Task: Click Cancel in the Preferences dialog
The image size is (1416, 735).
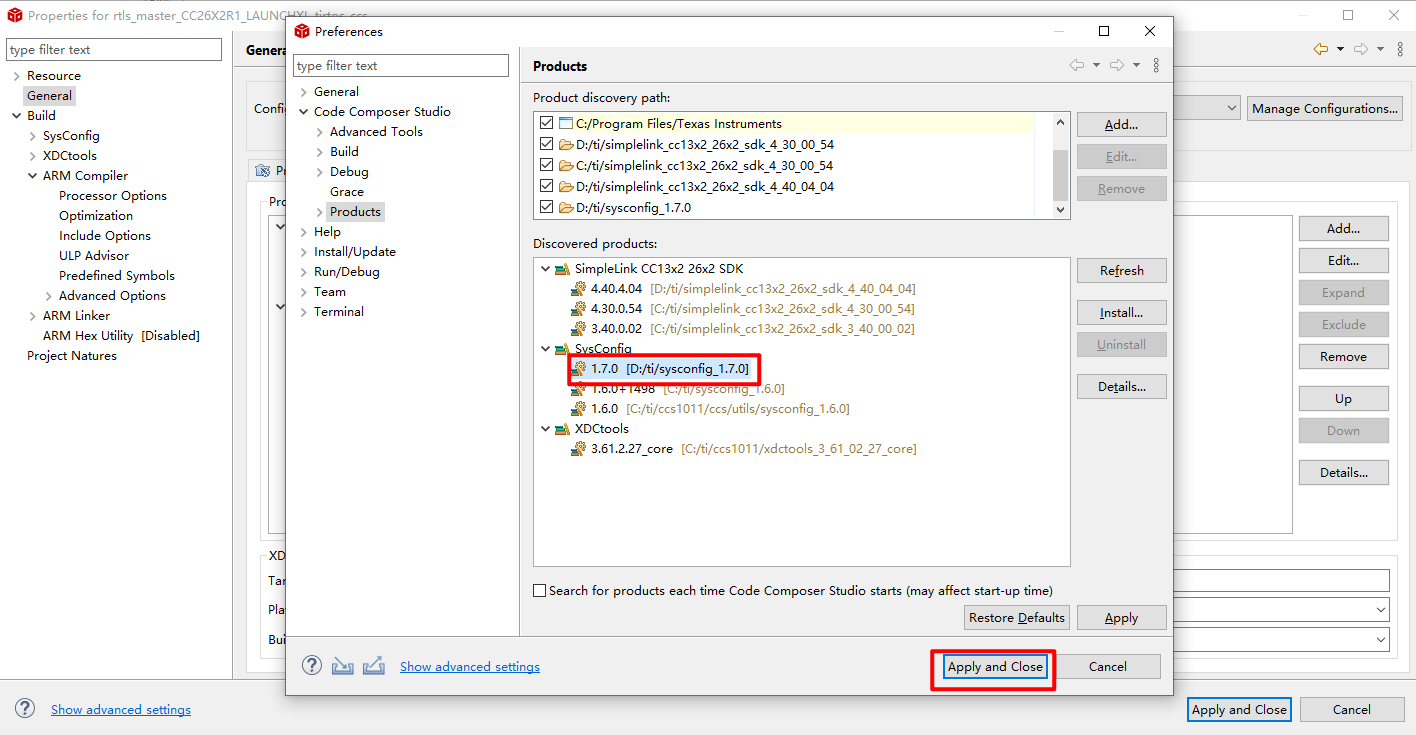Action: pos(1108,667)
